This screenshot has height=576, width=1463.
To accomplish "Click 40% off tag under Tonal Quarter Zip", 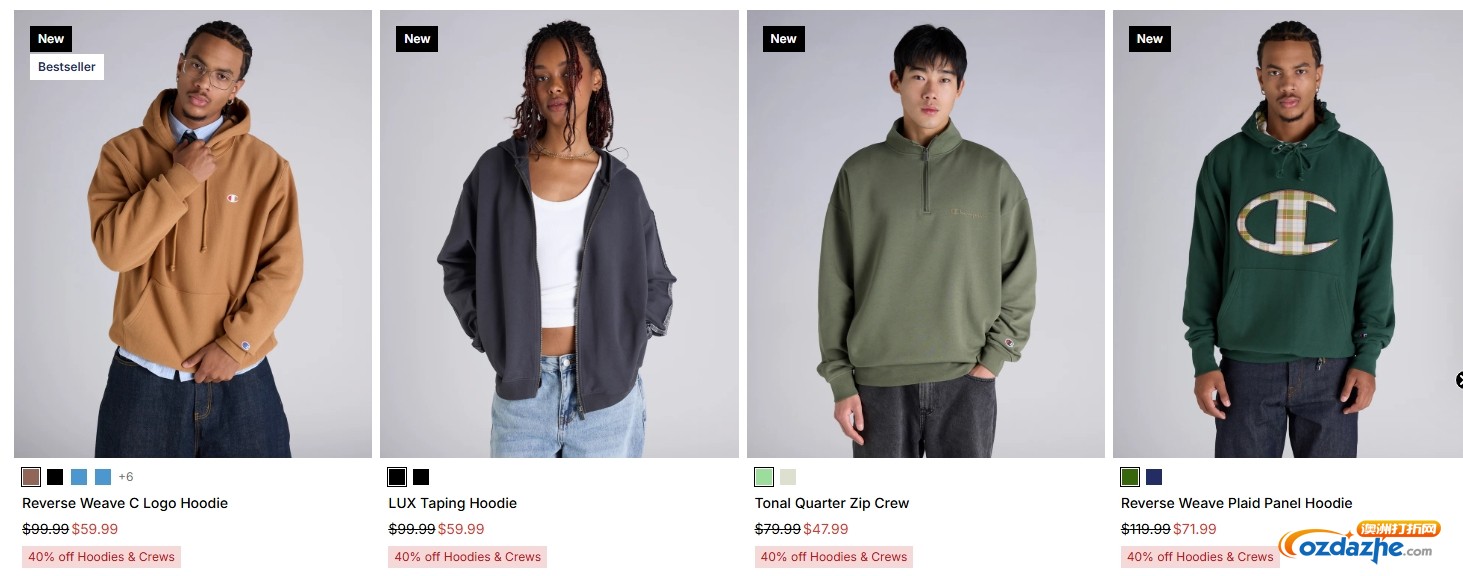I will (834, 557).
